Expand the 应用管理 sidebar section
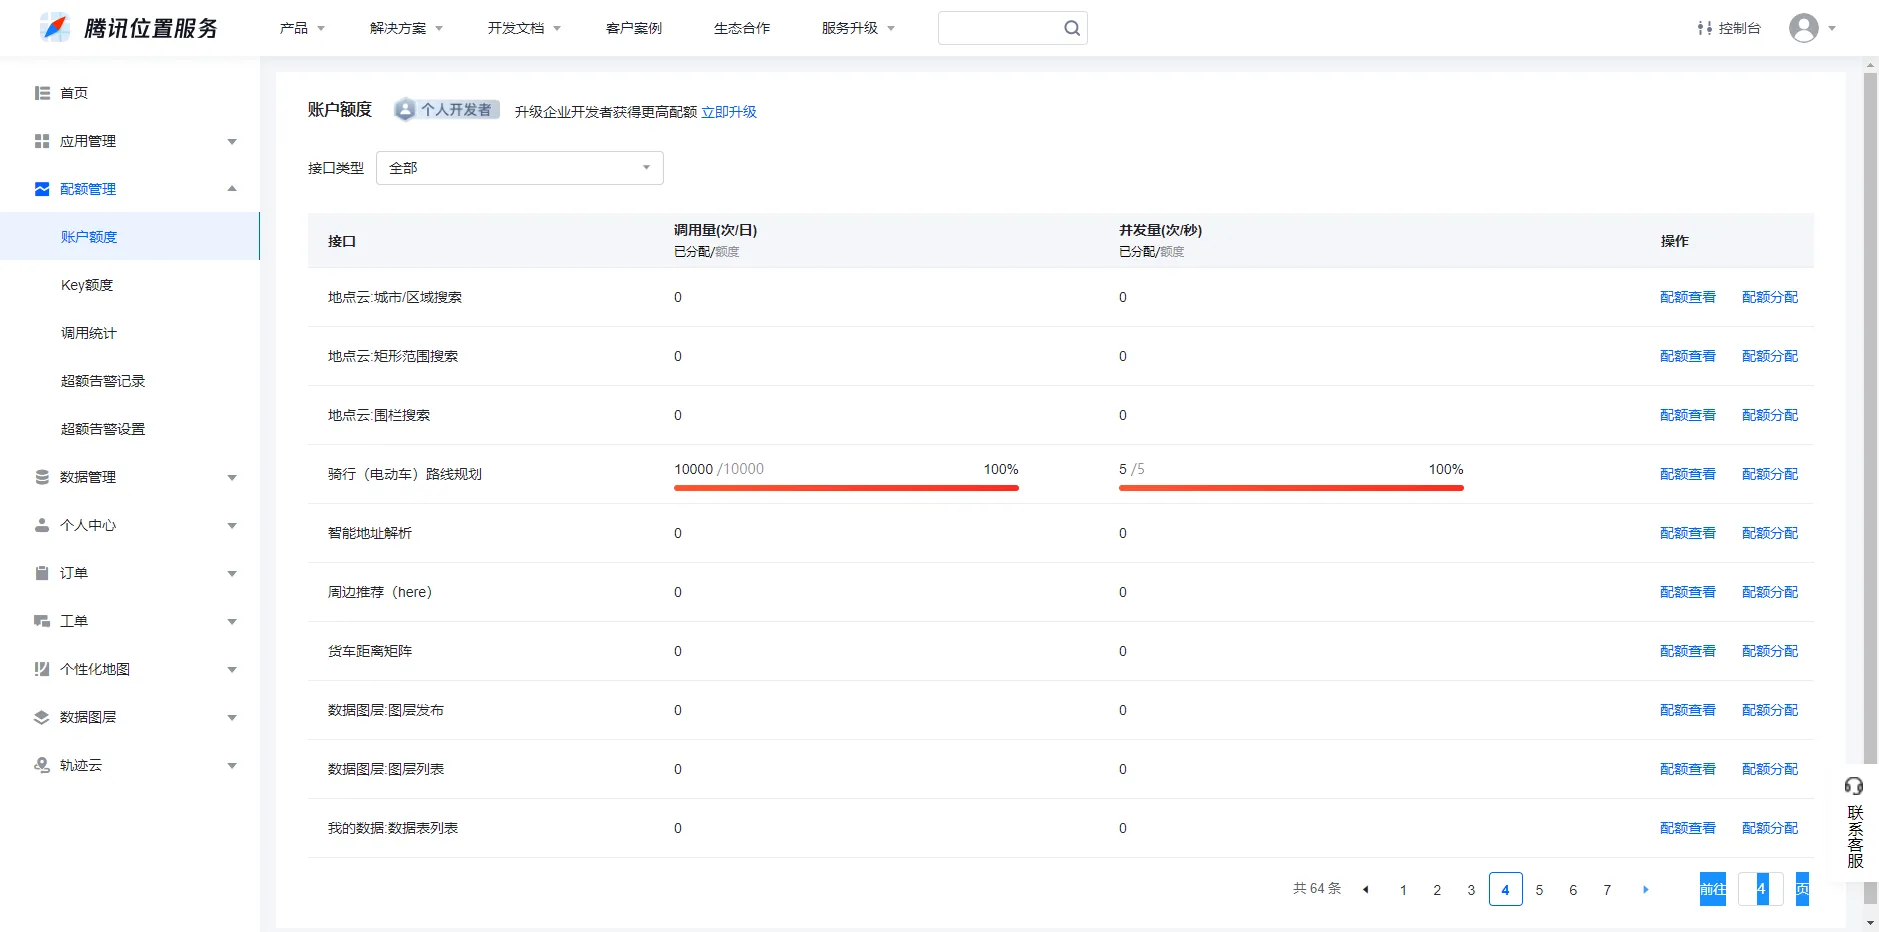This screenshot has height=932, width=1879. (x=231, y=141)
